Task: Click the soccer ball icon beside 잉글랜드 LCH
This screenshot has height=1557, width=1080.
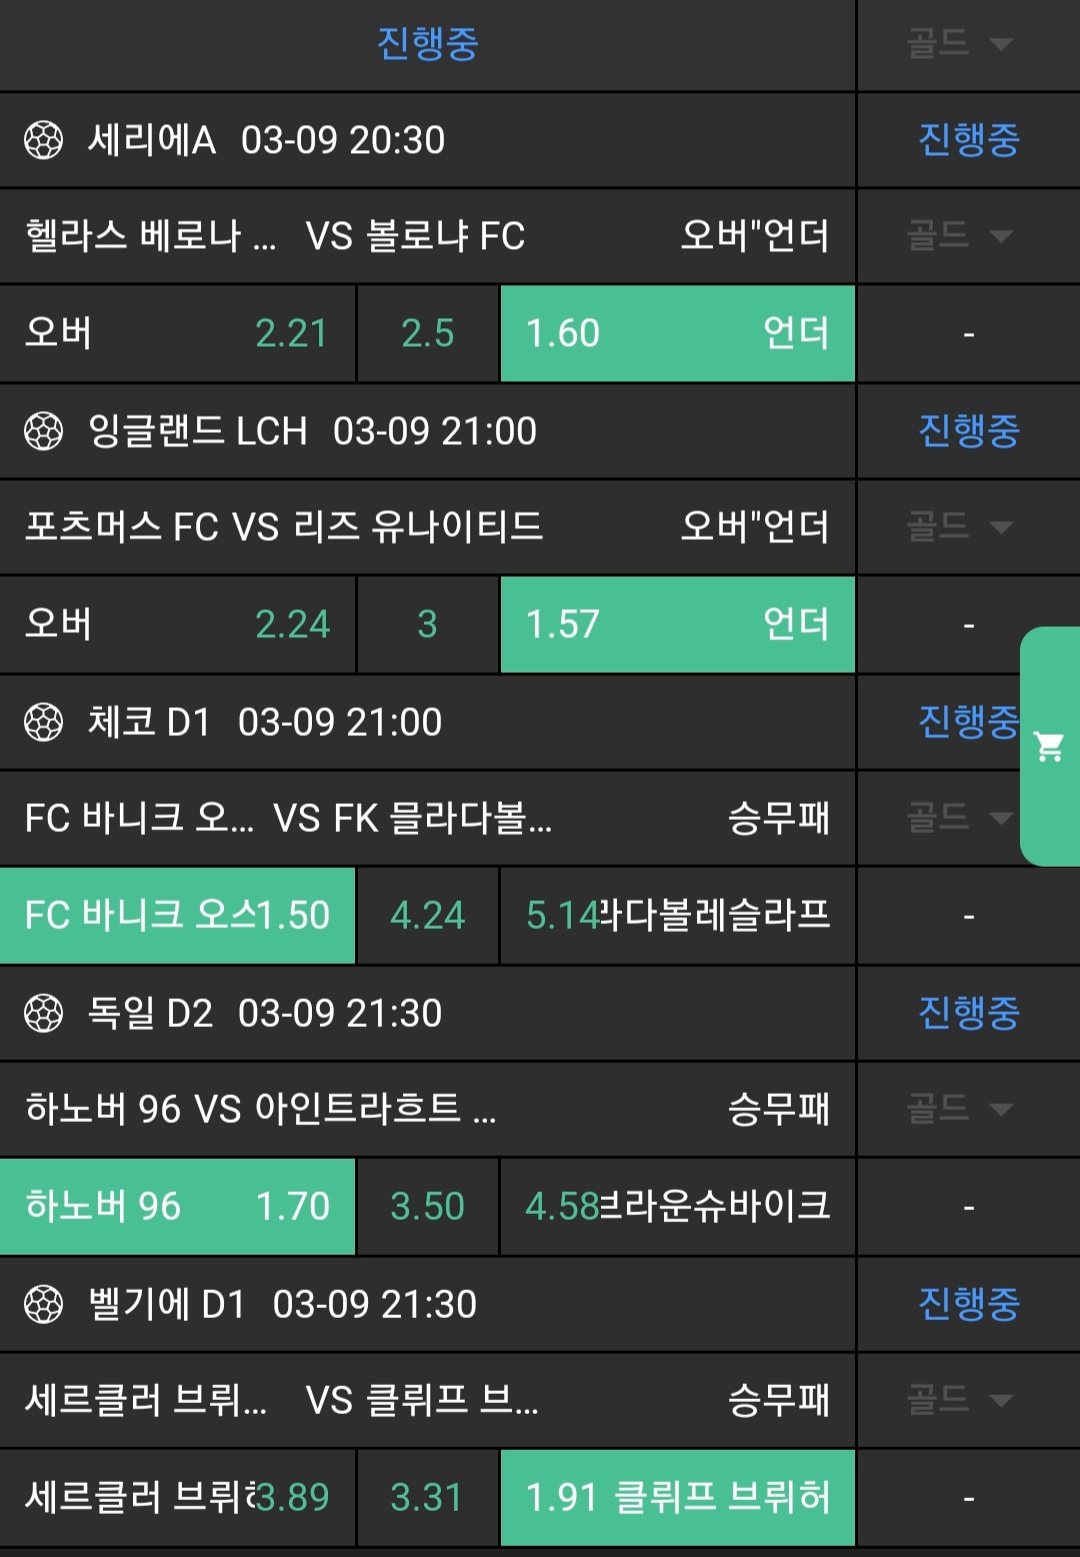Action: (43, 431)
